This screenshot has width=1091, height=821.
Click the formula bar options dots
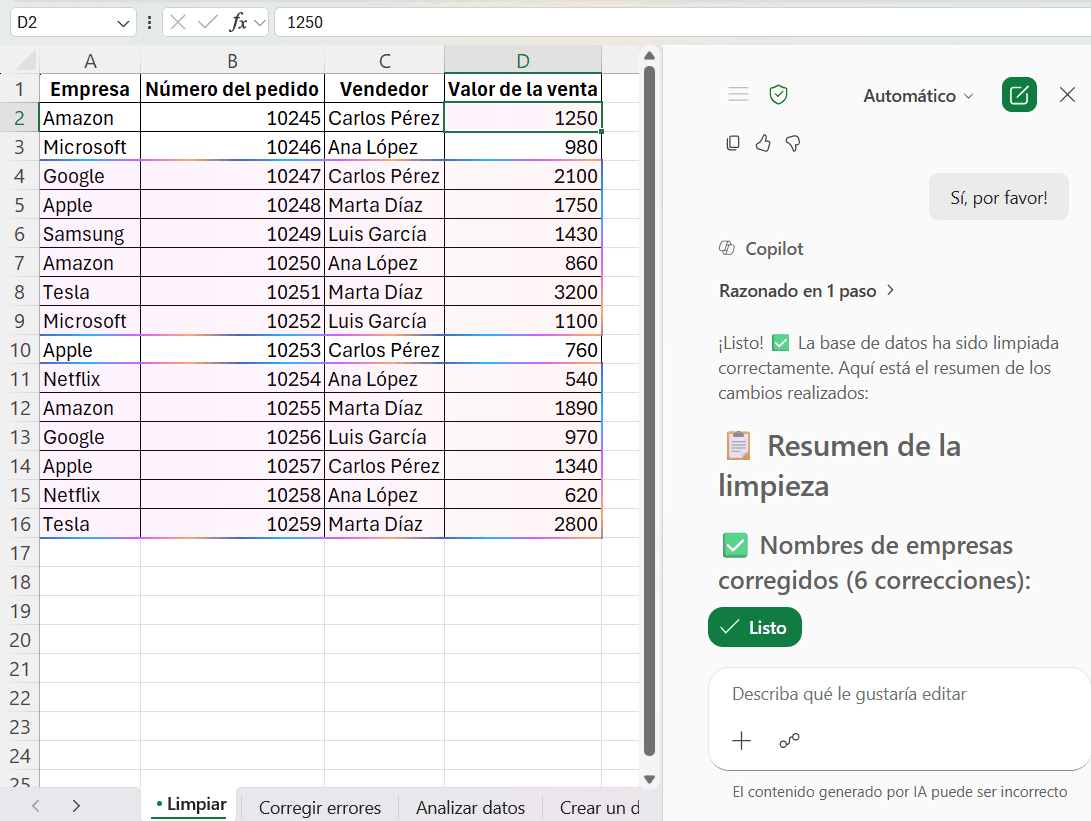pyautogui.click(x=150, y=23)
